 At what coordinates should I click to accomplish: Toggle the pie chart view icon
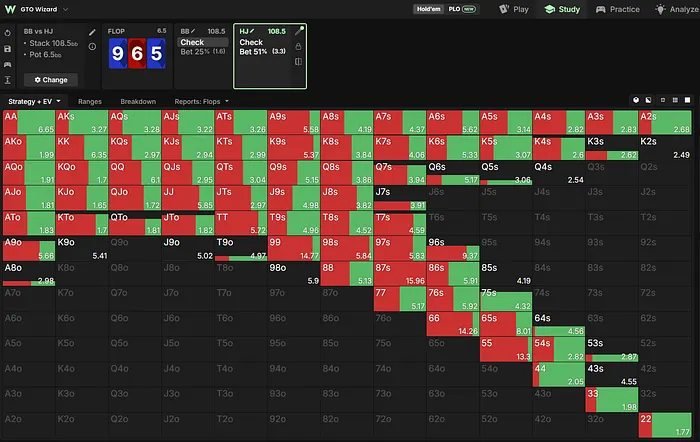(x=636, y=100)
